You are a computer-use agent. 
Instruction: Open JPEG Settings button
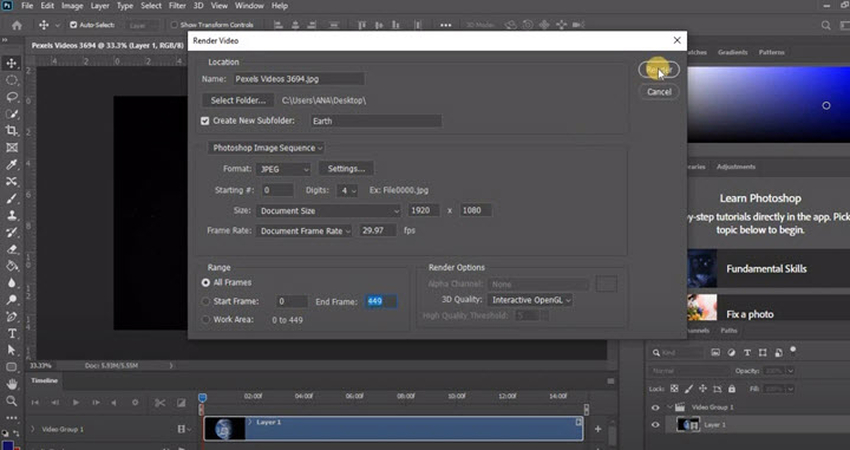pyautogui.click(x=346, y=169)
